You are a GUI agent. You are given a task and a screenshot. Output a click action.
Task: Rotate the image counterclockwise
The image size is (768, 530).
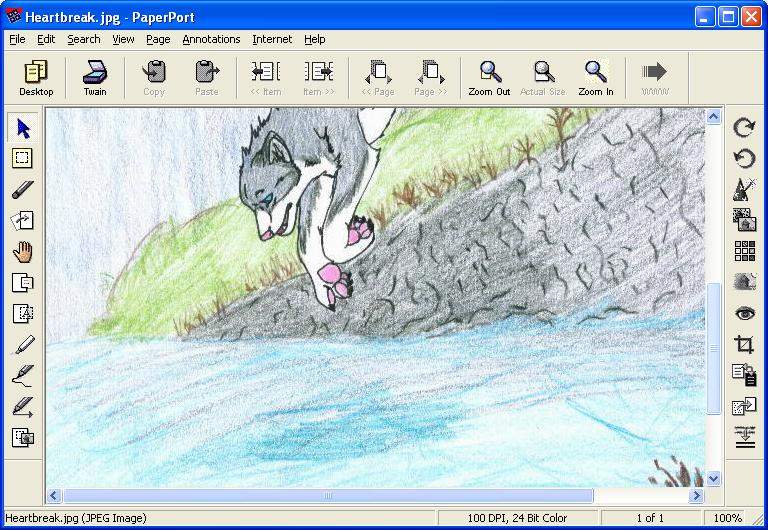point(744,158)
